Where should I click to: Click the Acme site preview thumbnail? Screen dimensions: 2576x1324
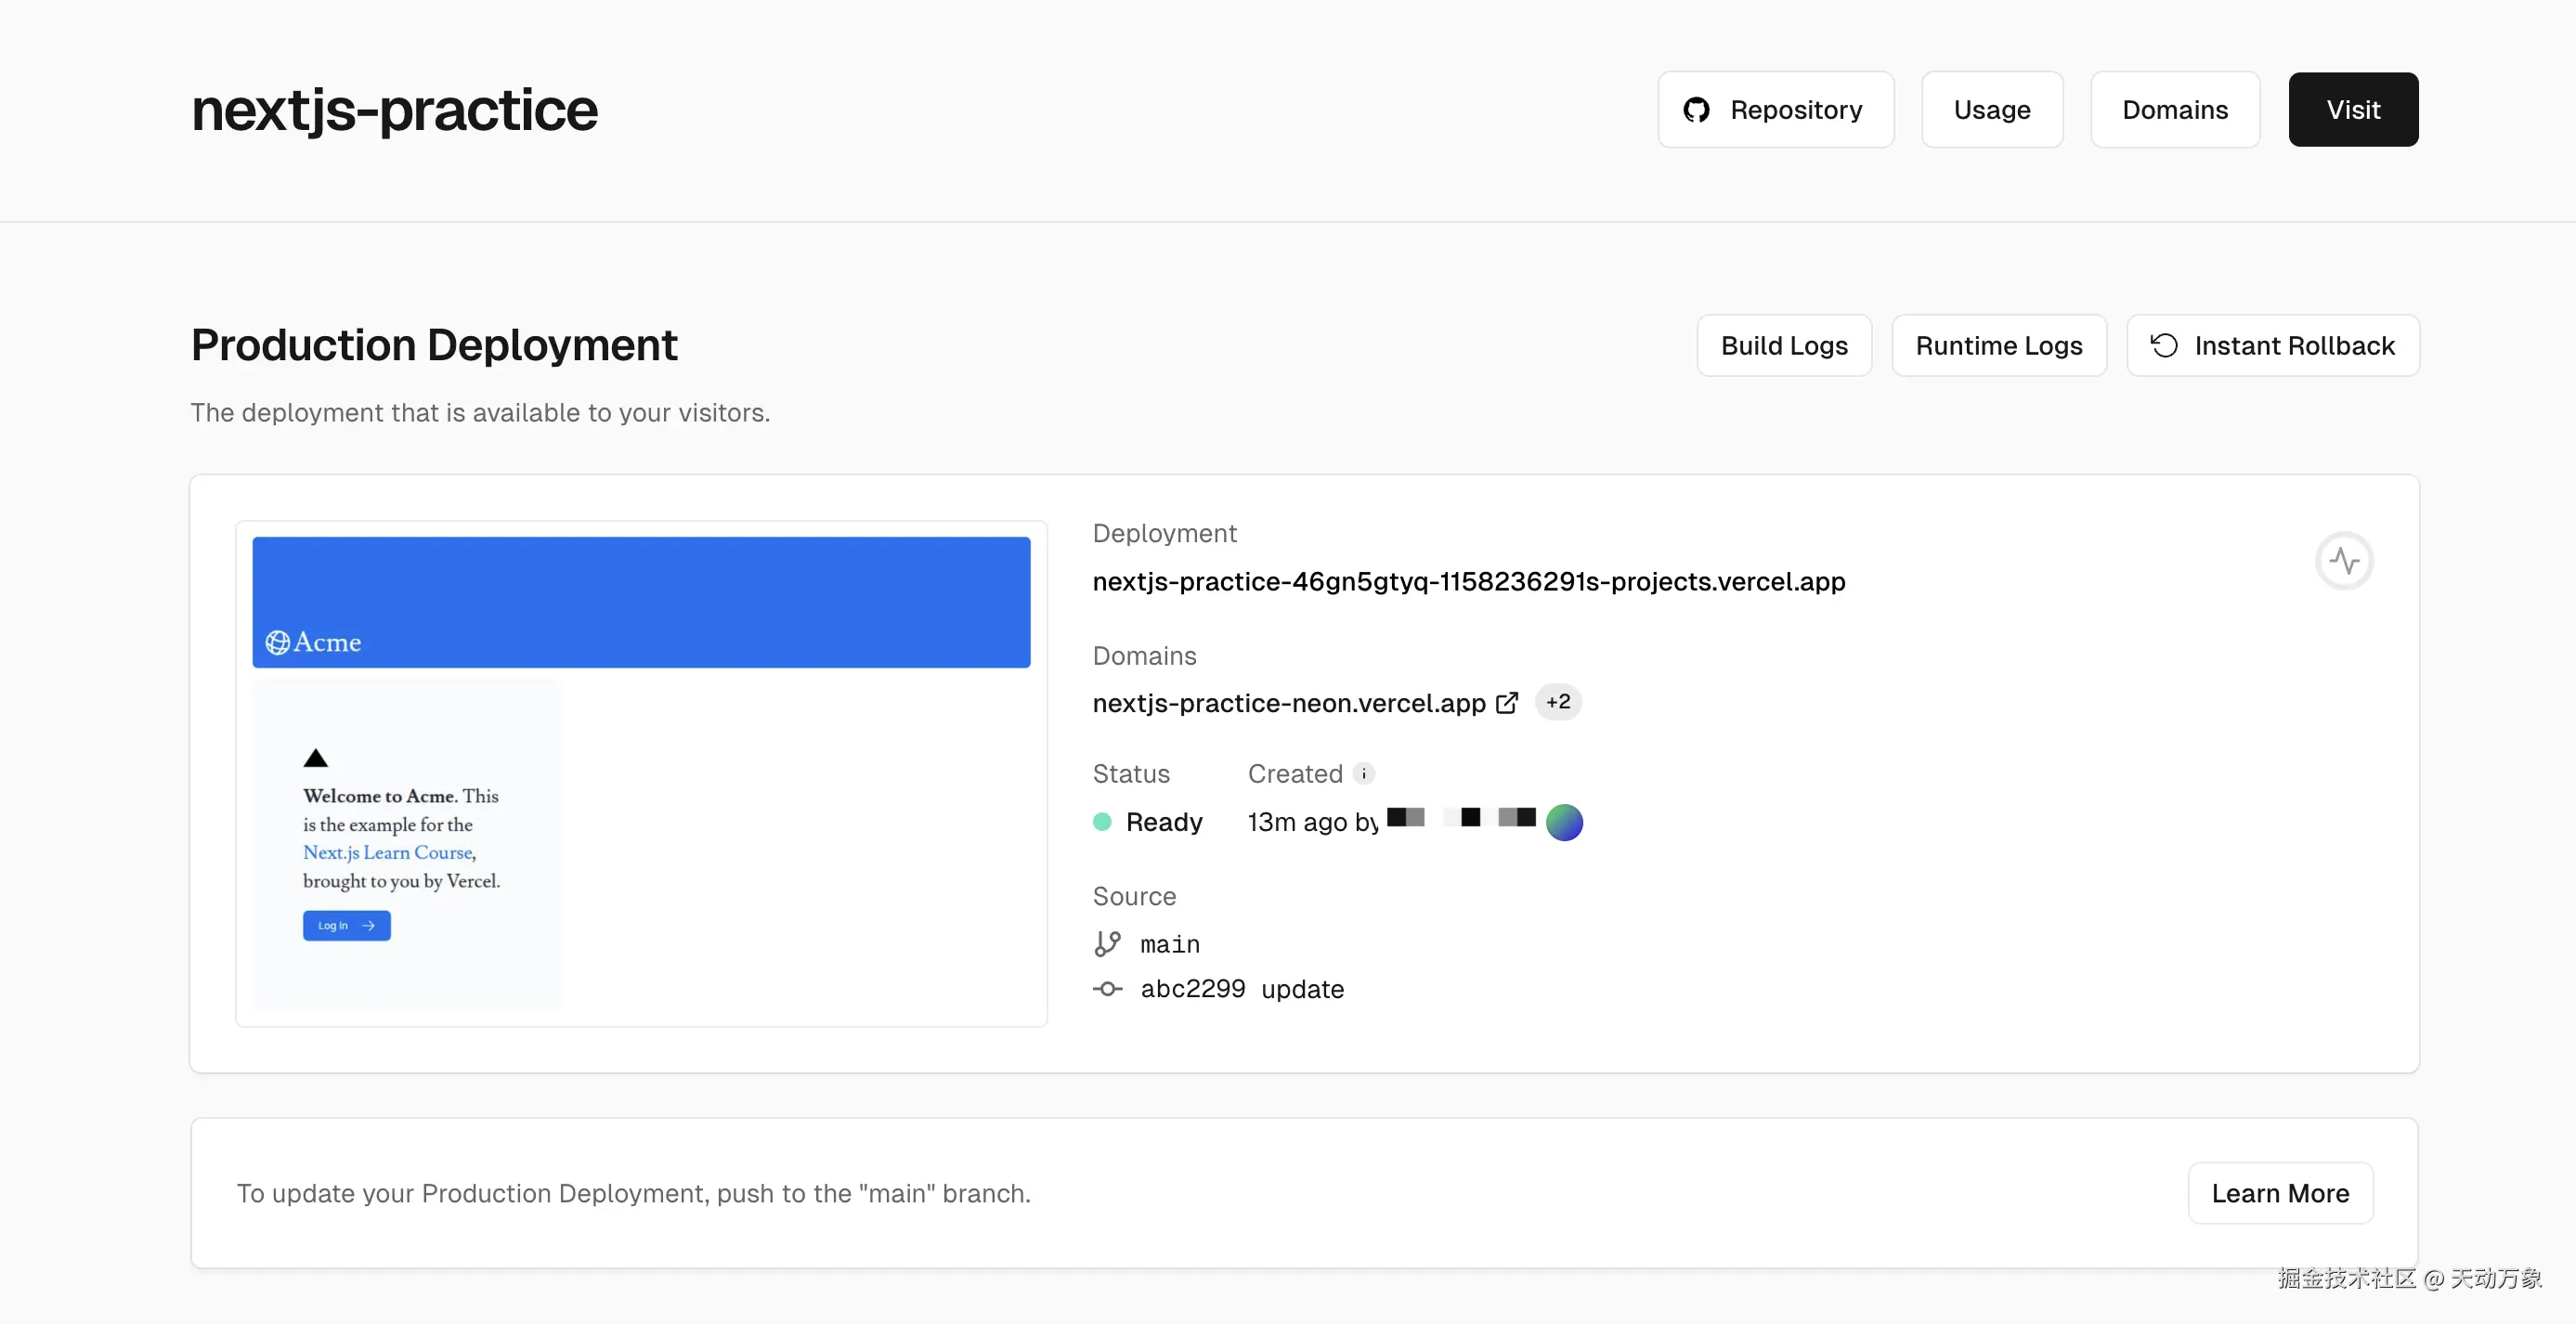tap(641, 773)
